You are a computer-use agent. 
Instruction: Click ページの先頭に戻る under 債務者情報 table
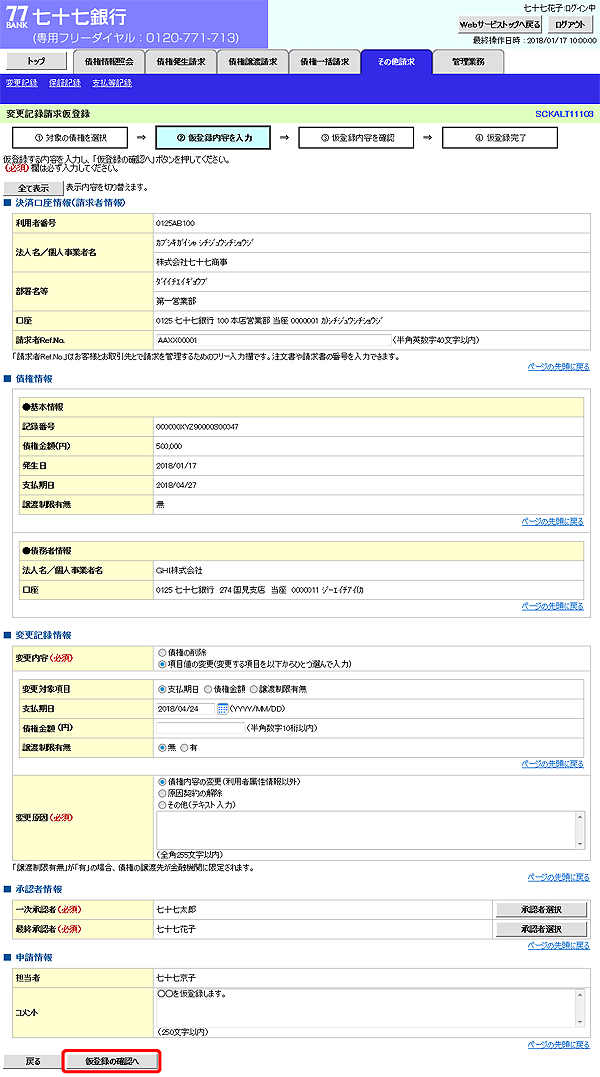pyautogui.click(x=553, y=606)
